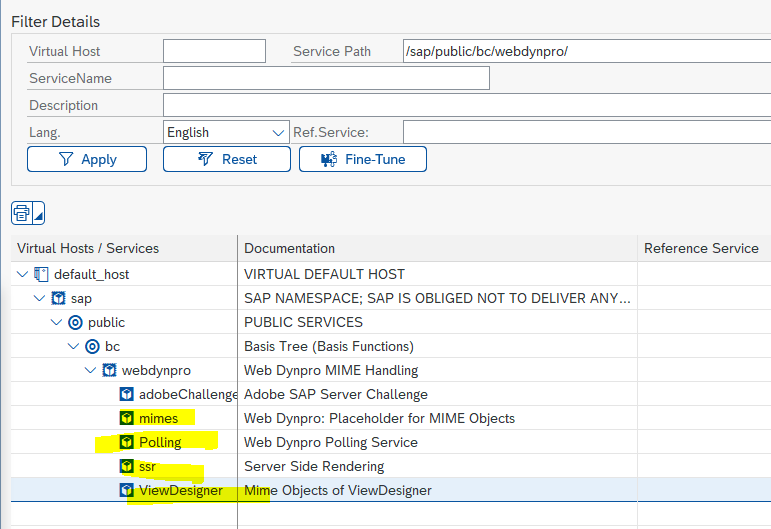Viewport: 771px width, 529px height.
Task: Collapse the sap namespace node
Action: (39, 298)
